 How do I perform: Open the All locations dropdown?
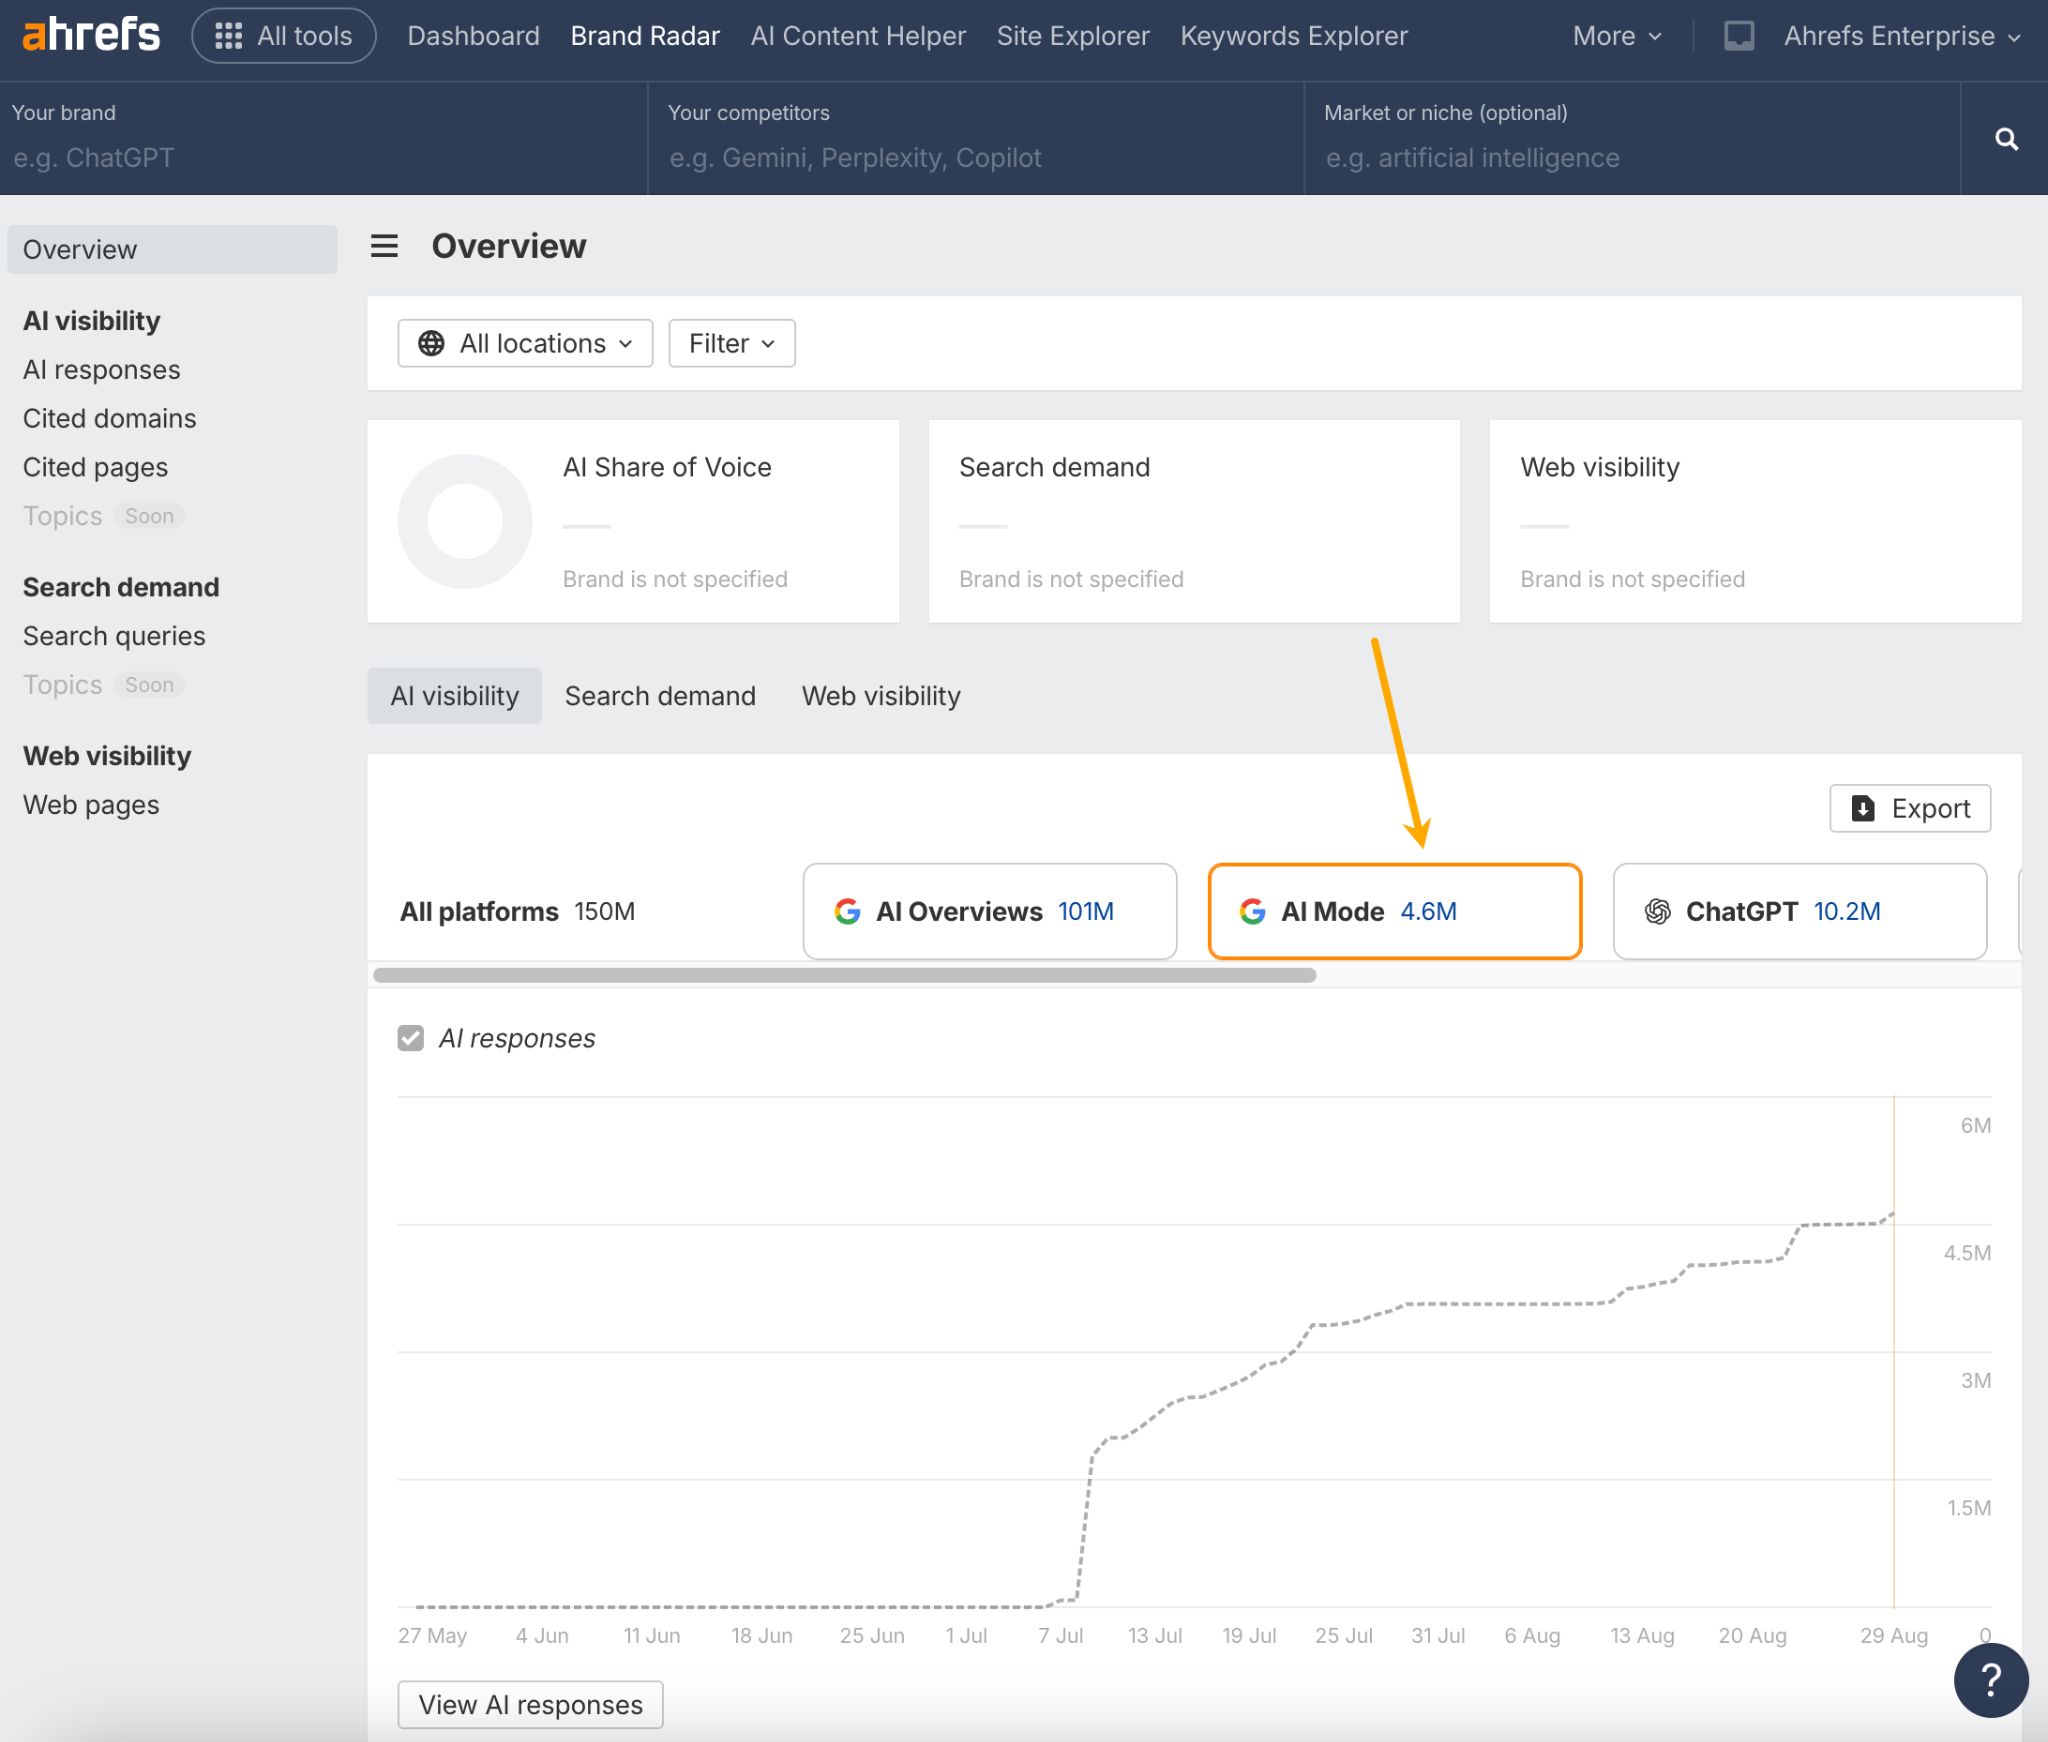pos(524,343)
